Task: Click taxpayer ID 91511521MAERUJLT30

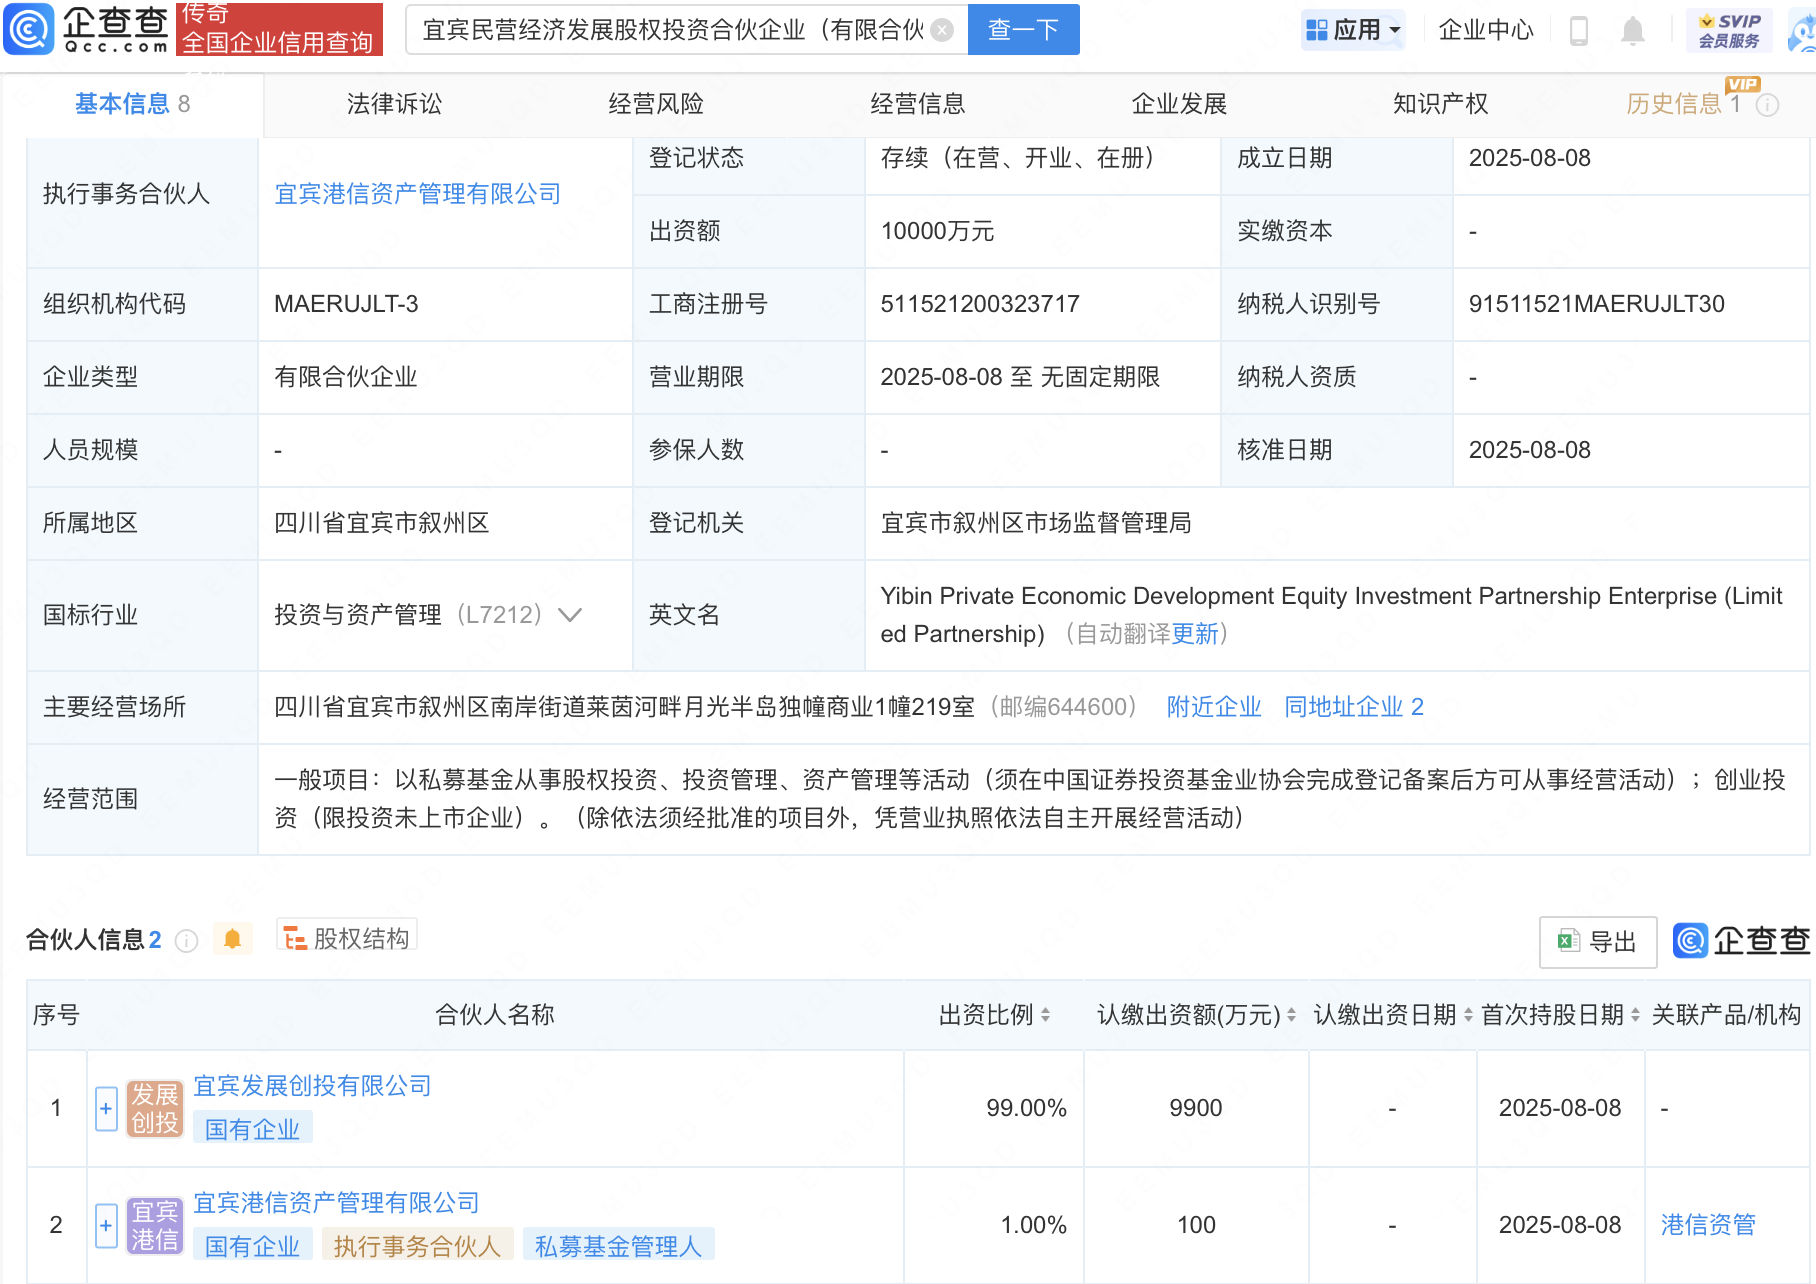Action: coord(1597,304)
